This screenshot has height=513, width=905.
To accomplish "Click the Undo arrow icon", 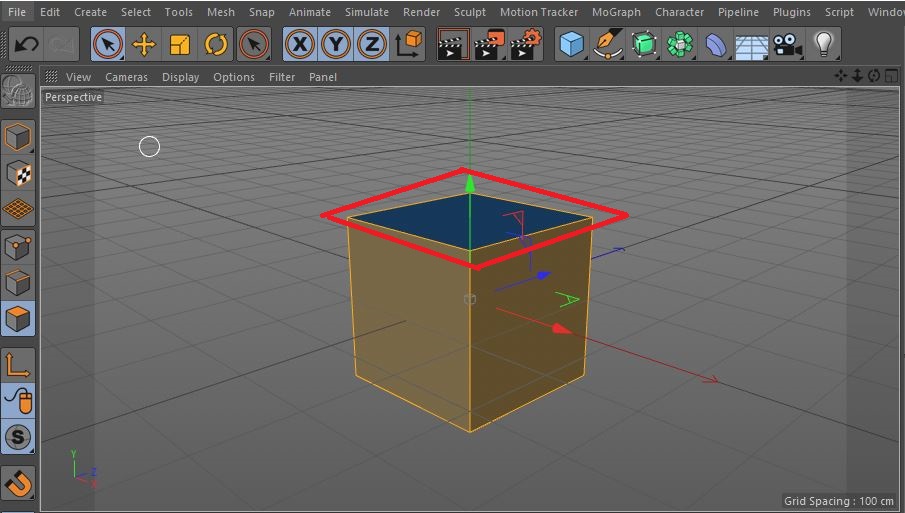I will [27, 44].
